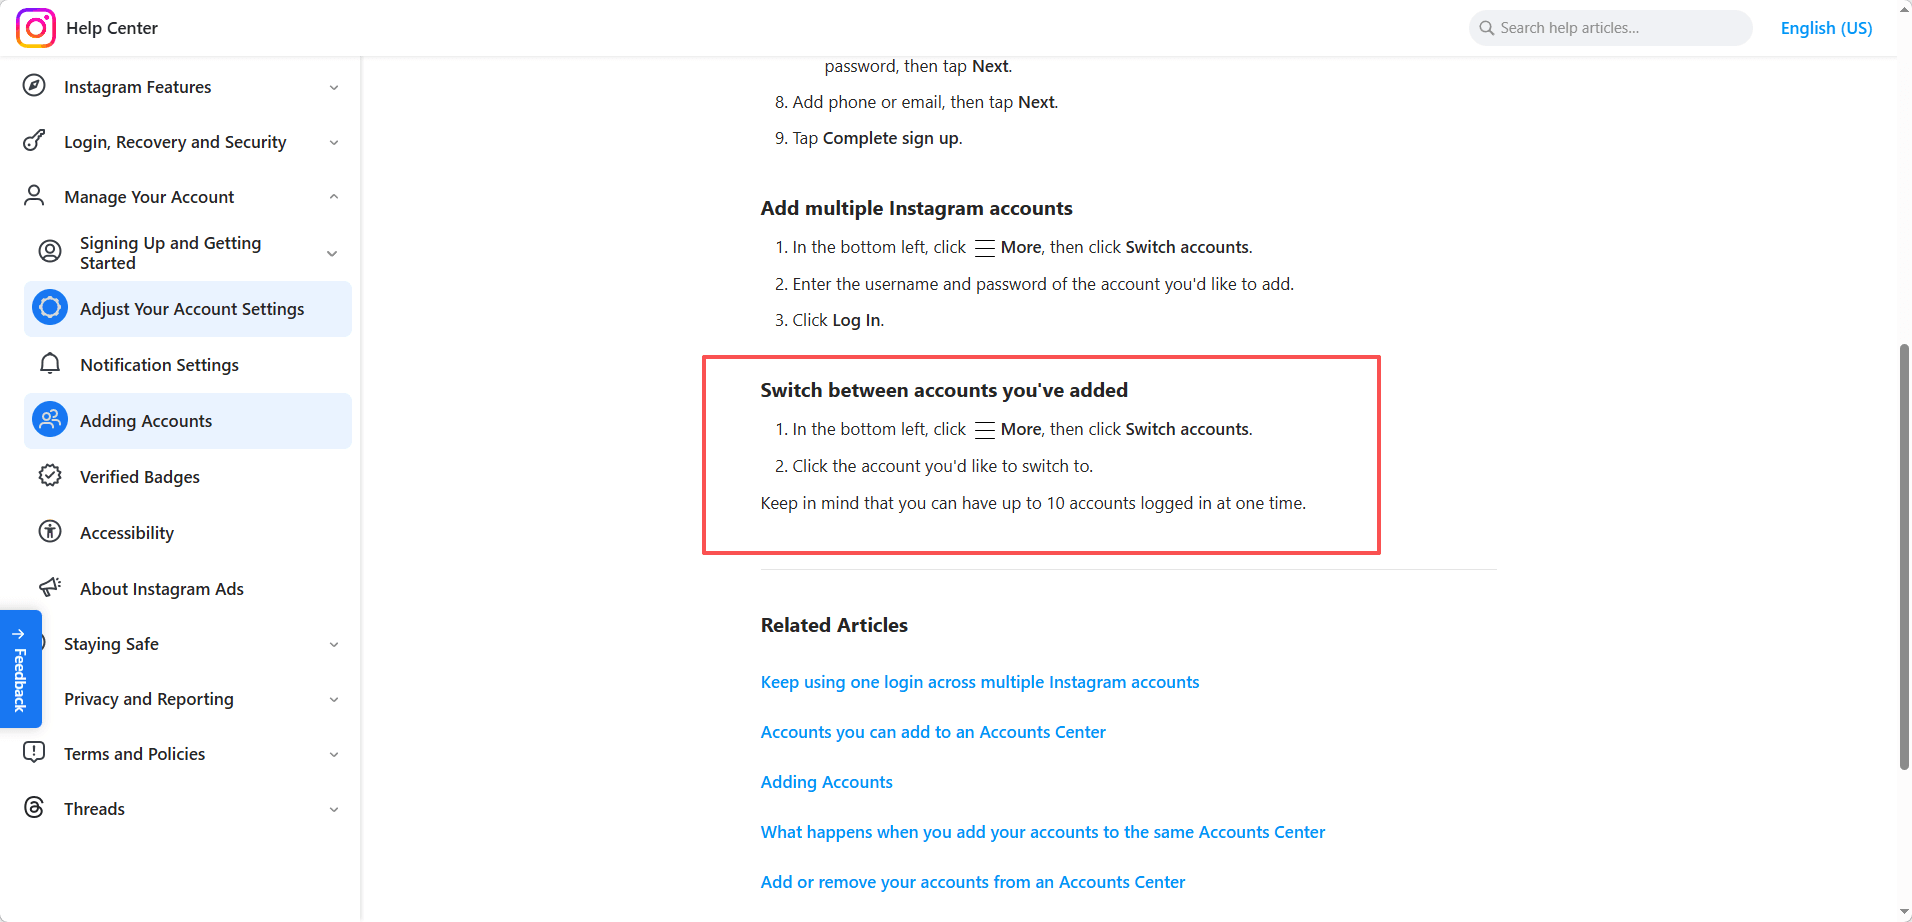Screen dimensions: 1912x922
Task: Click the Notification Settings bell icon
Action: pos(50,364)
